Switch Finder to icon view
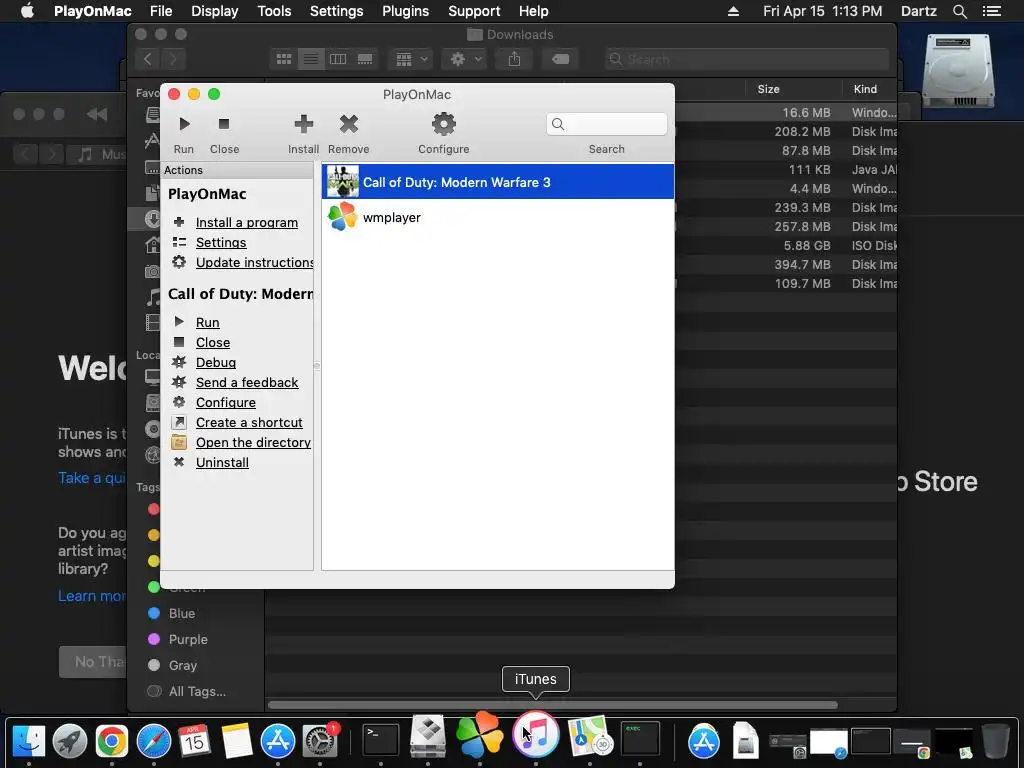This screenshot has height=768, width=1024. [284, 59]
